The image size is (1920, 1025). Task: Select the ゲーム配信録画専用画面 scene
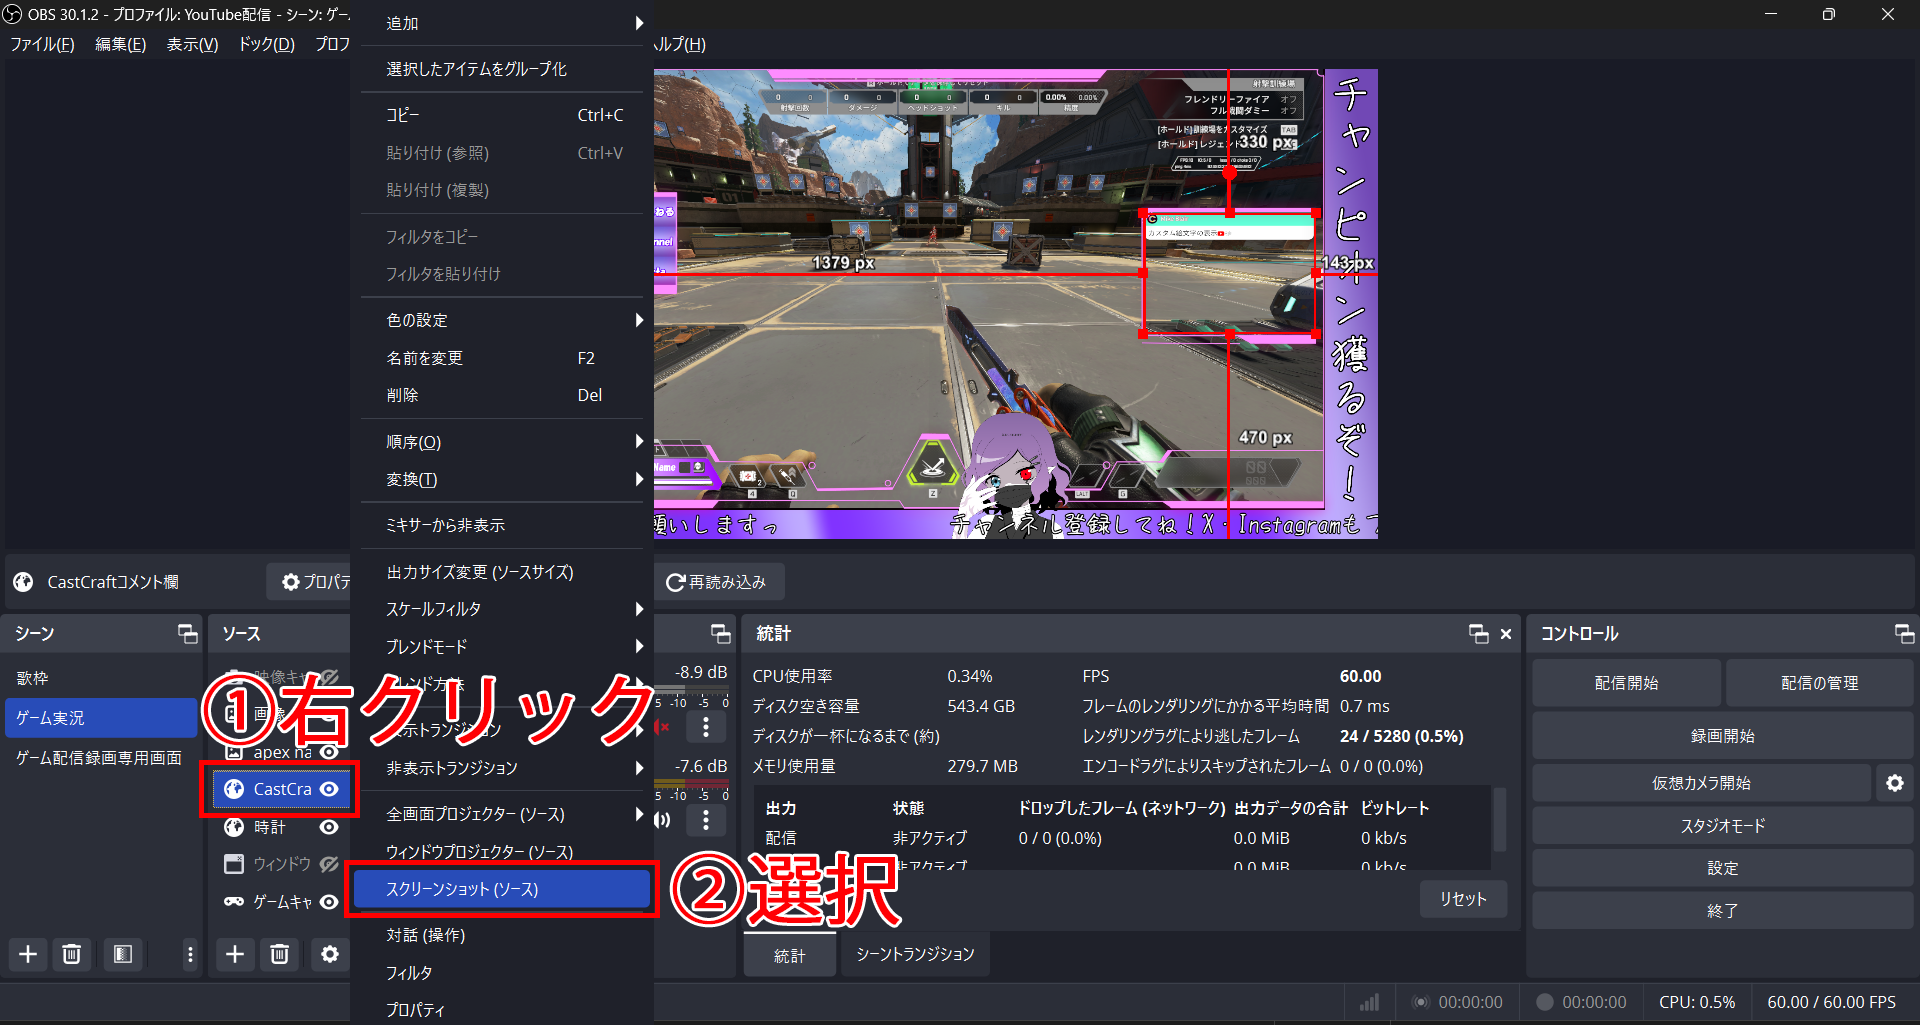coord(100,758)
